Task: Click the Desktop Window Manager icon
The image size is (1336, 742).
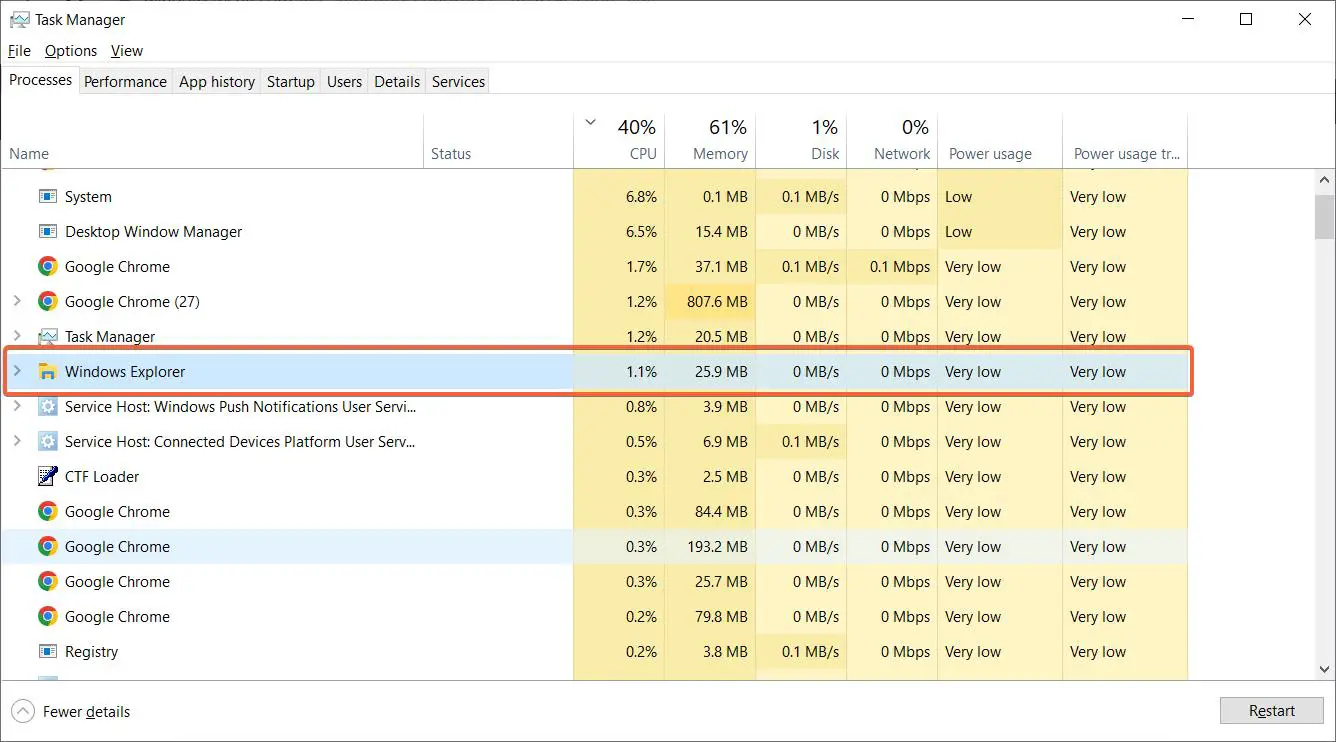Action: pos(47,232)
